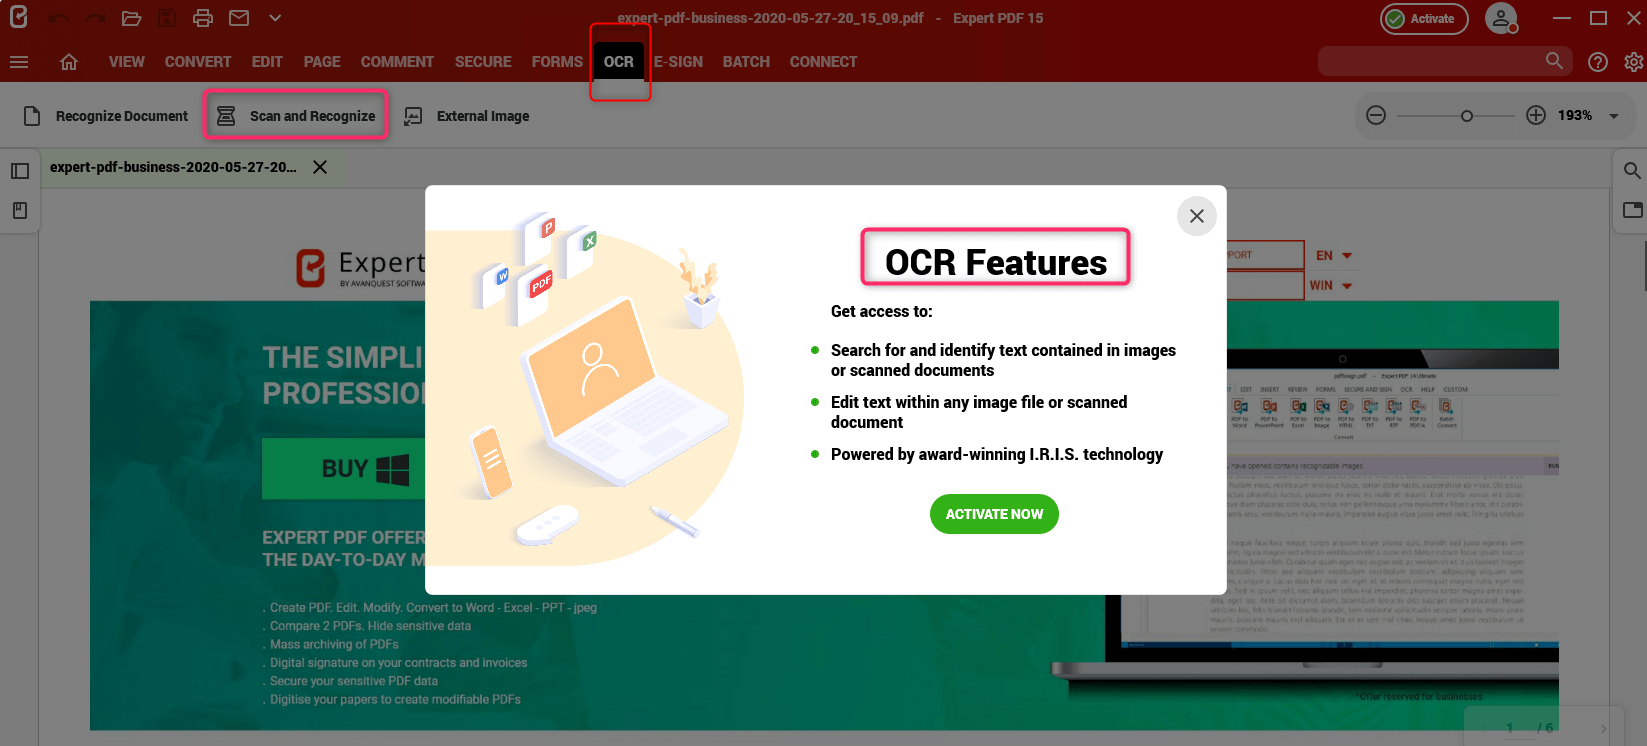Open the SECURE tab
The image size is (1647, 746).
pos(483,62)
